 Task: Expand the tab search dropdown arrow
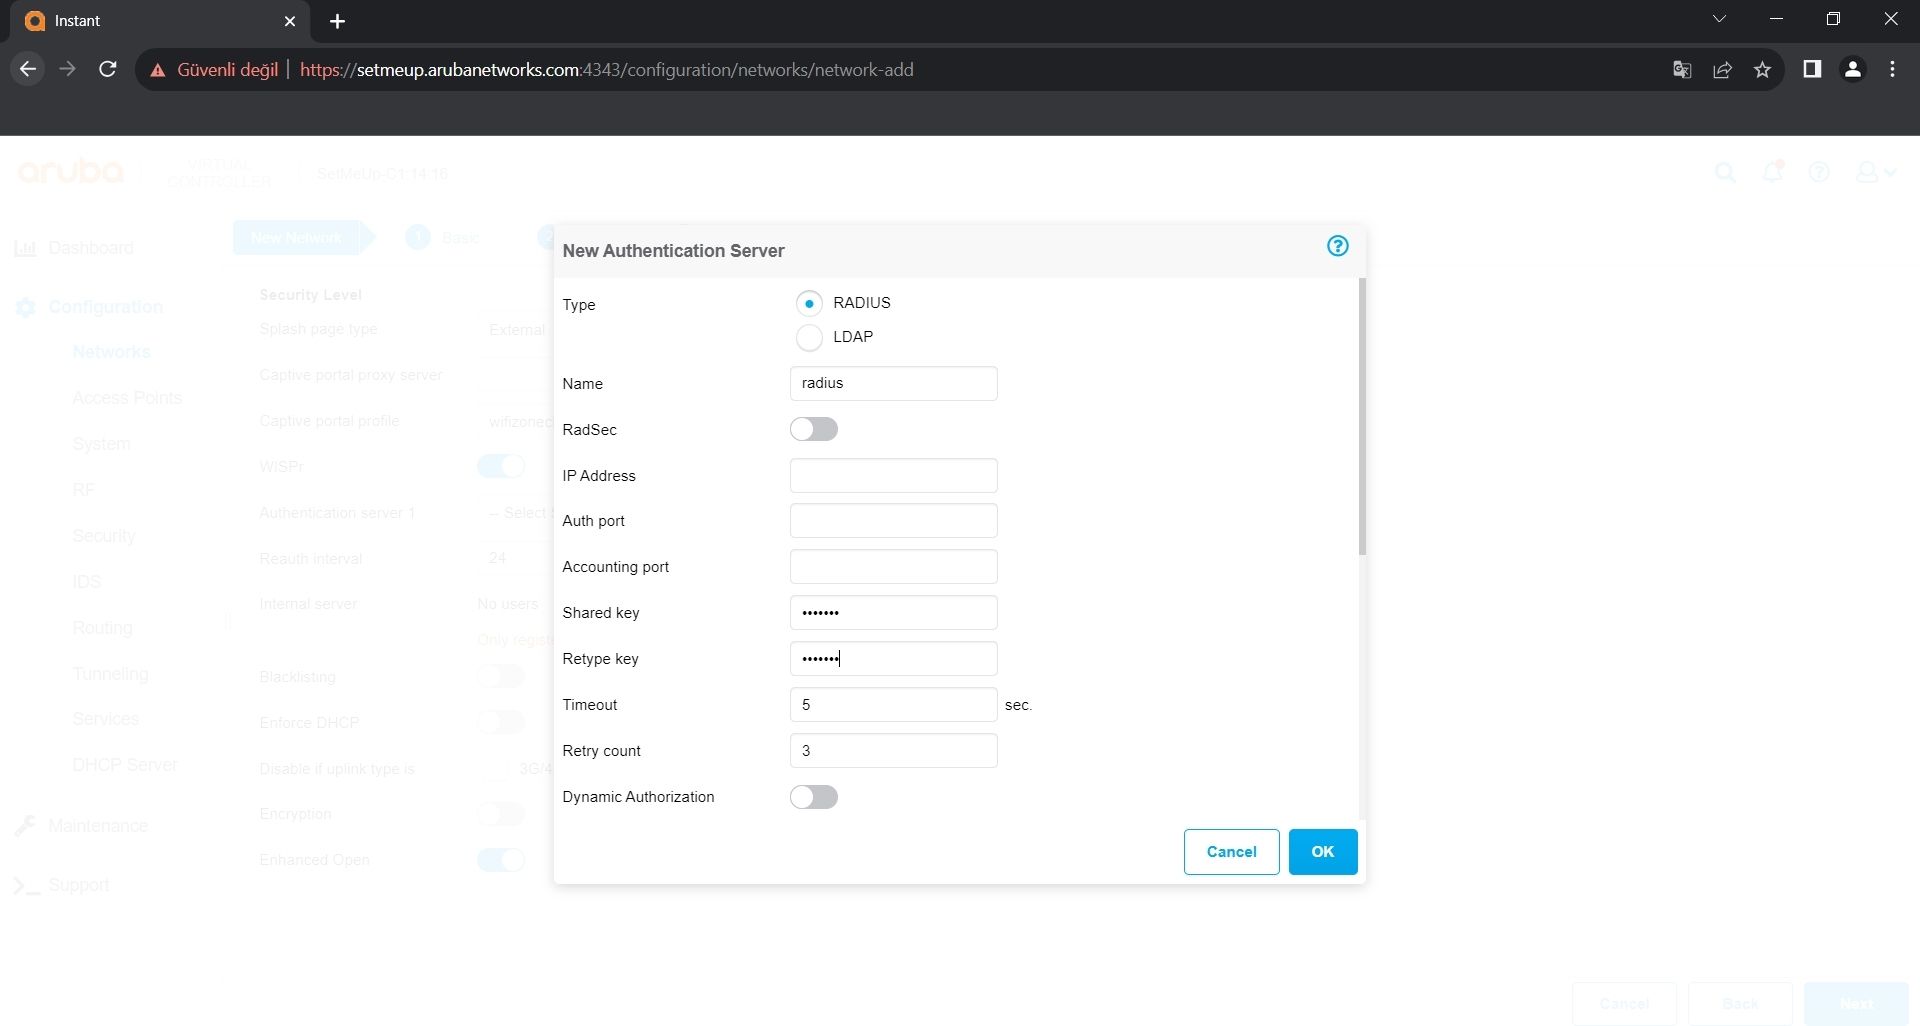click(1719, 20)
